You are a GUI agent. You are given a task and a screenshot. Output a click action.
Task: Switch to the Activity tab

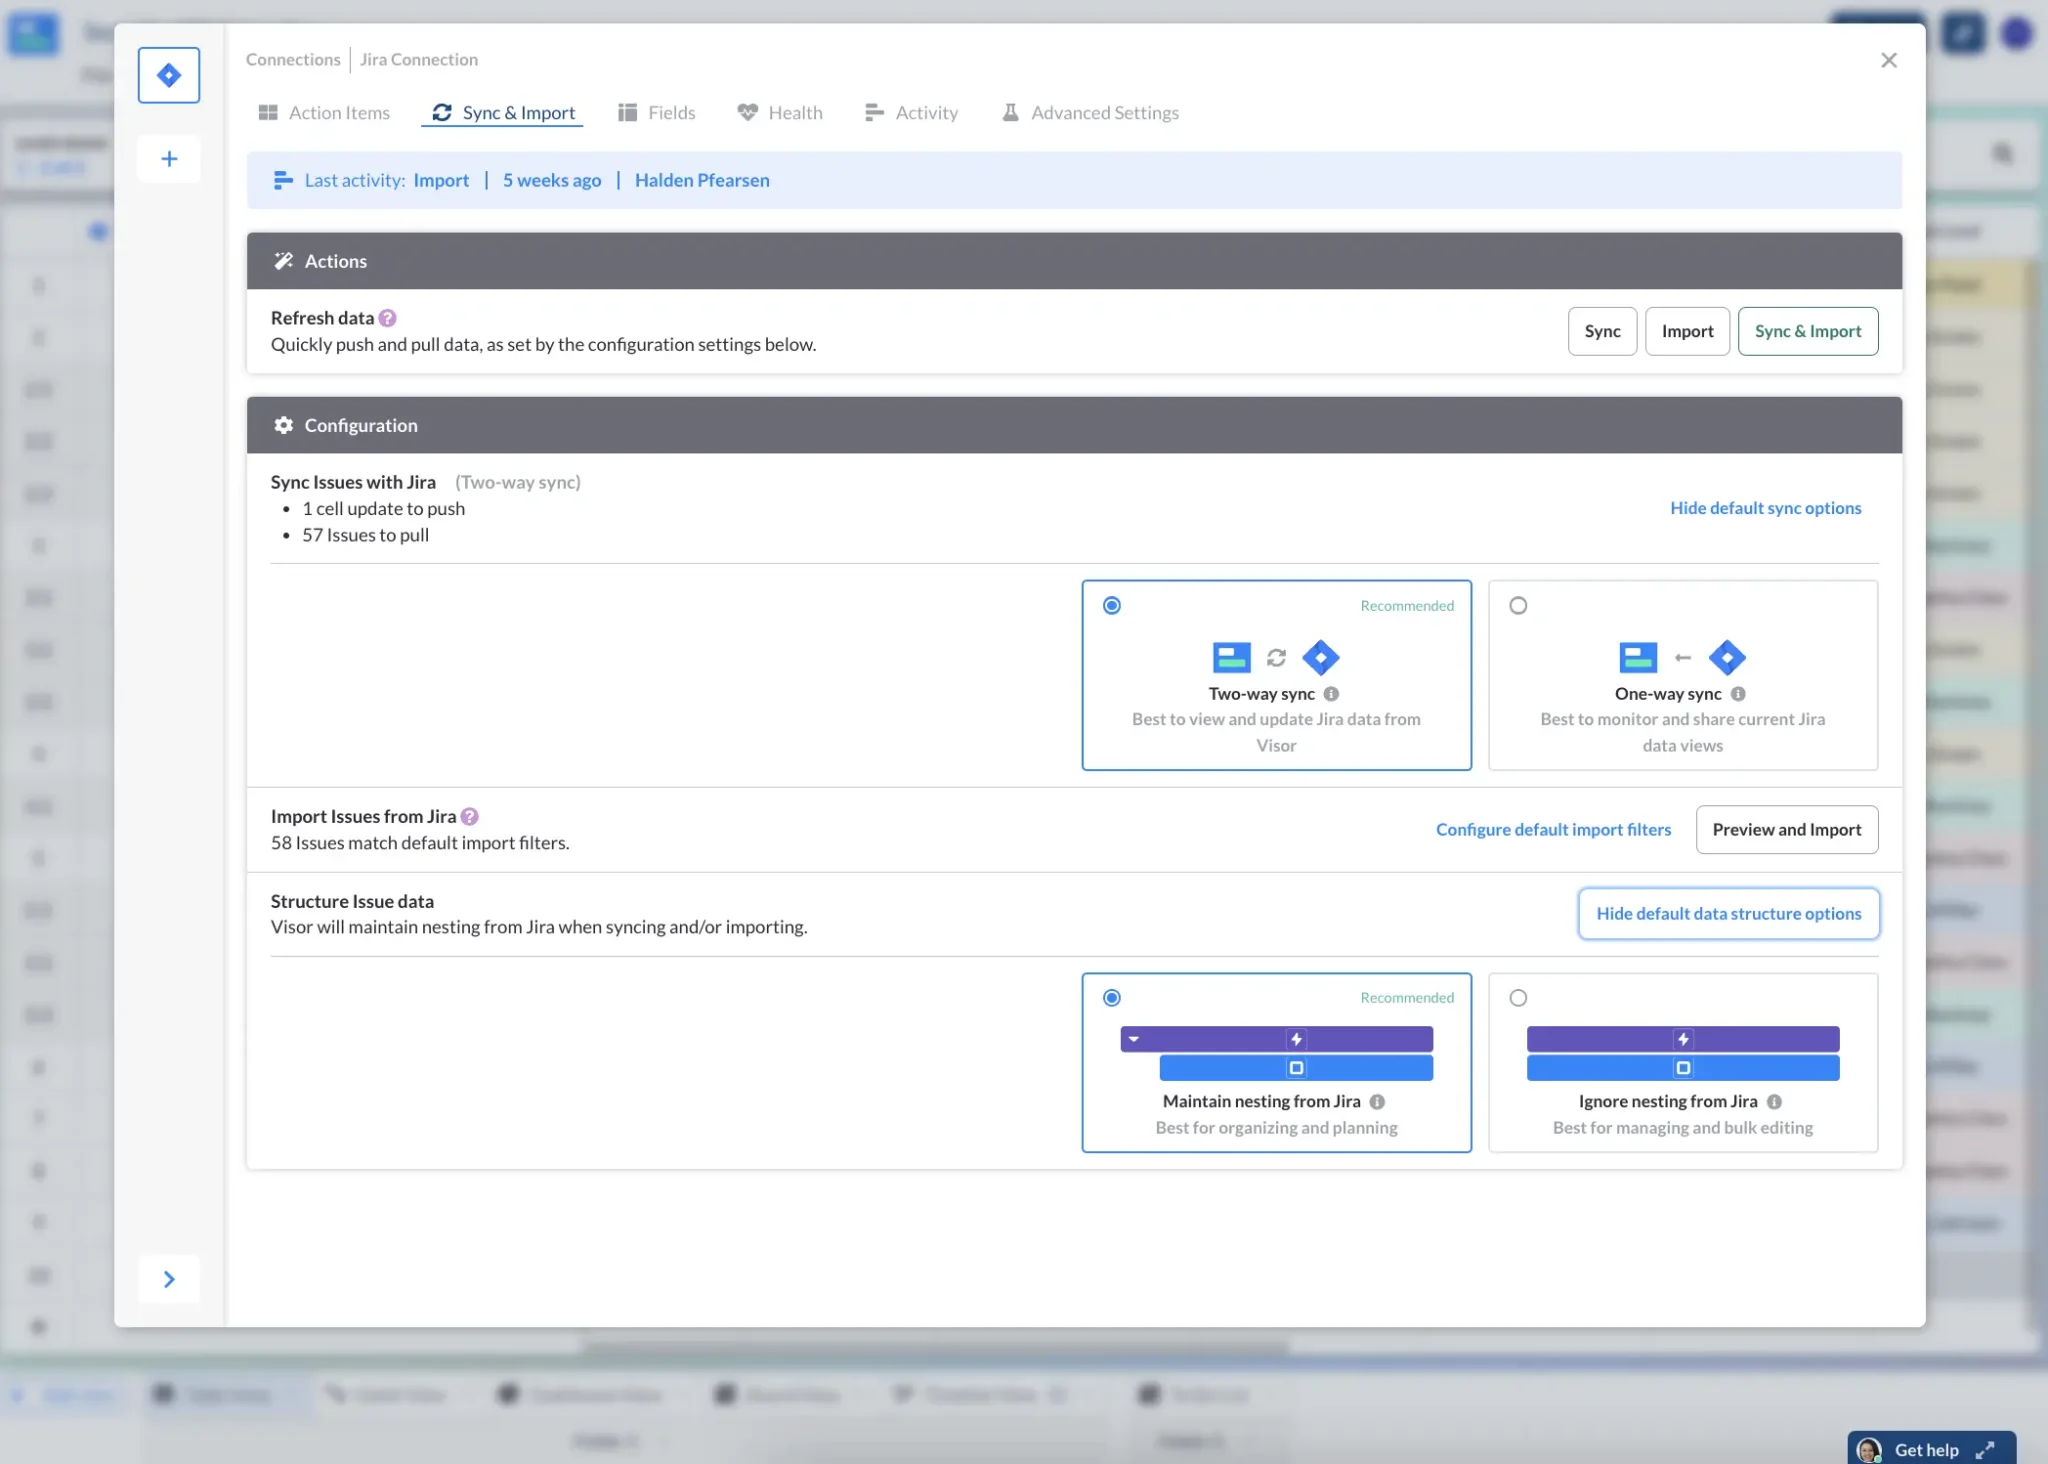(911, 113)
